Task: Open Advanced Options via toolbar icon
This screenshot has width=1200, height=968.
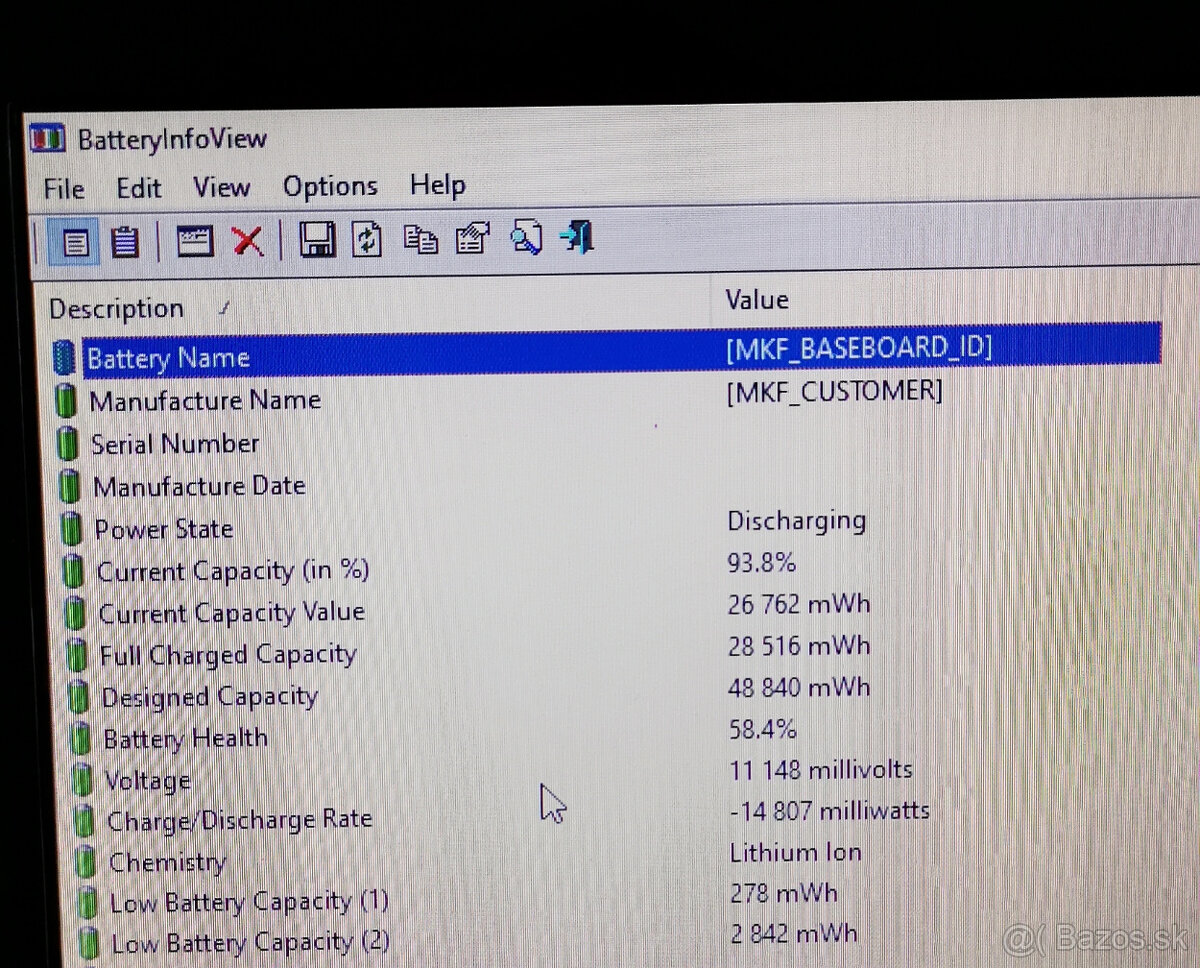Action: click(195, 240)
